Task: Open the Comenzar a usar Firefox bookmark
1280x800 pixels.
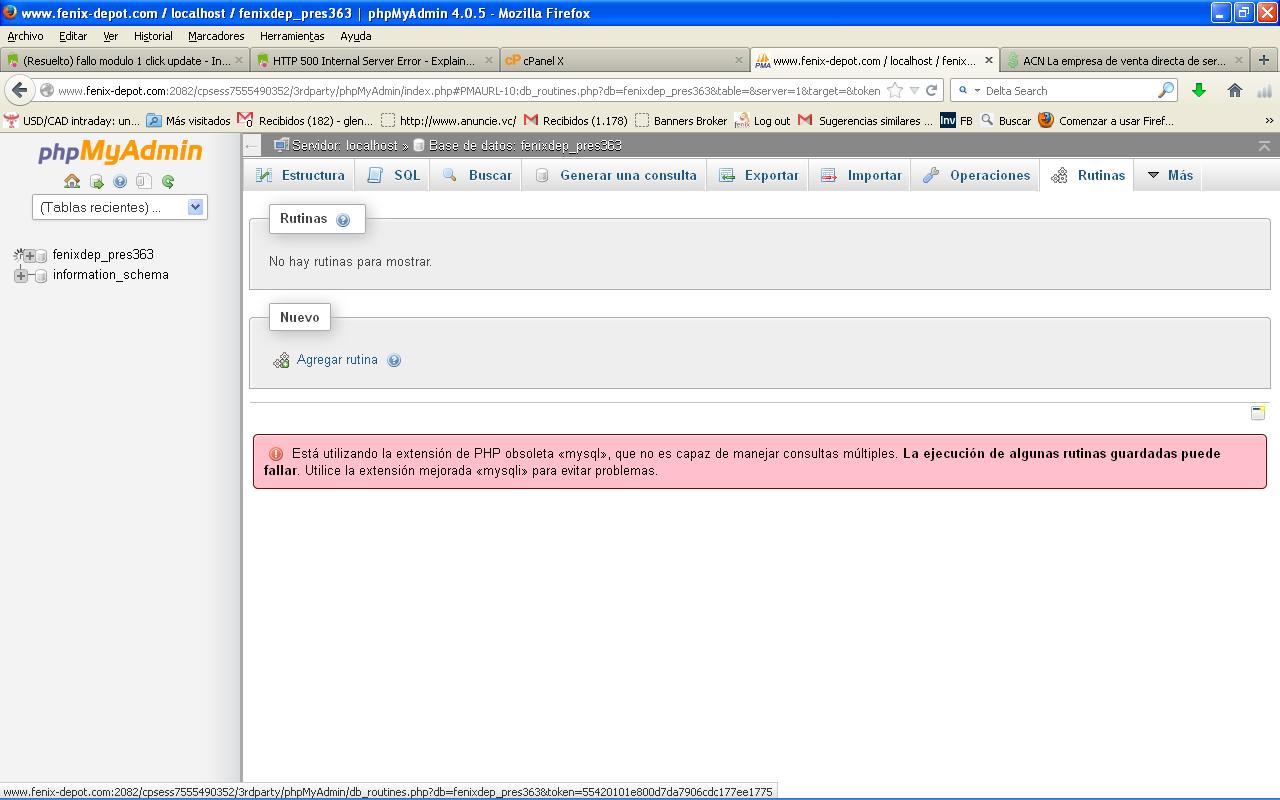Action: tap(1105, 120)
